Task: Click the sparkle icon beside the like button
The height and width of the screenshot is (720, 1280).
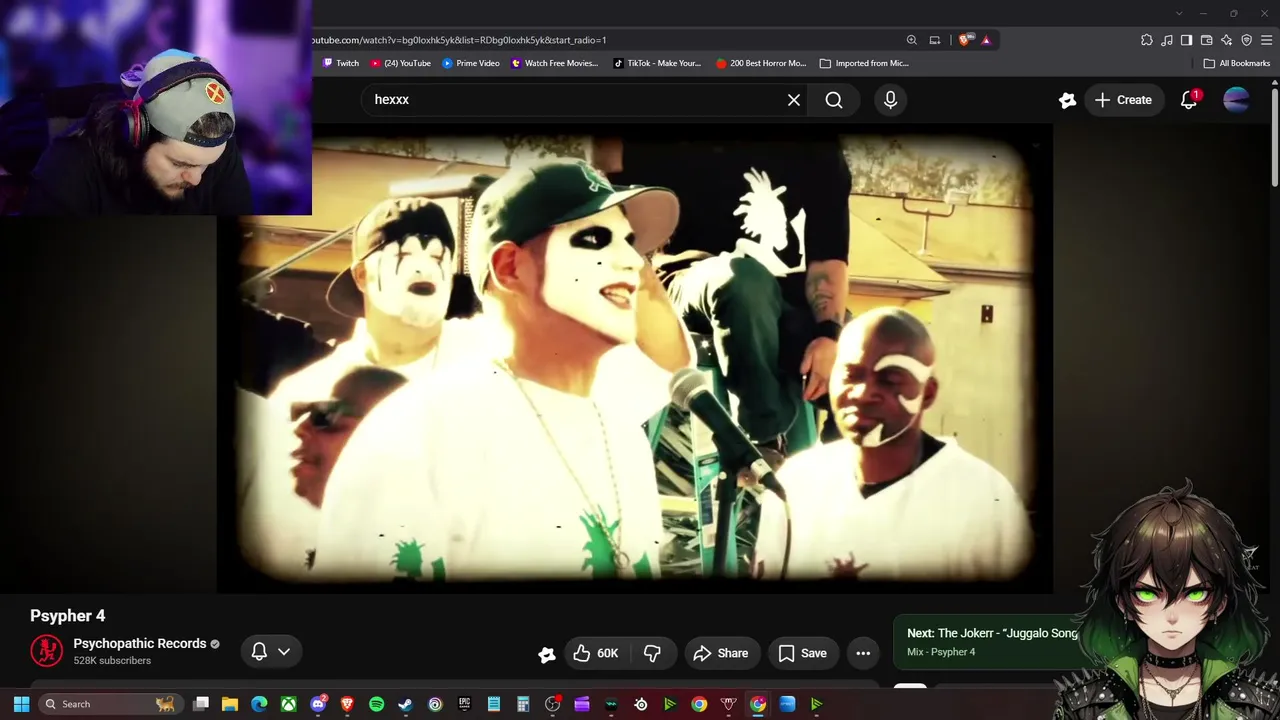Action: pos(546,654)
